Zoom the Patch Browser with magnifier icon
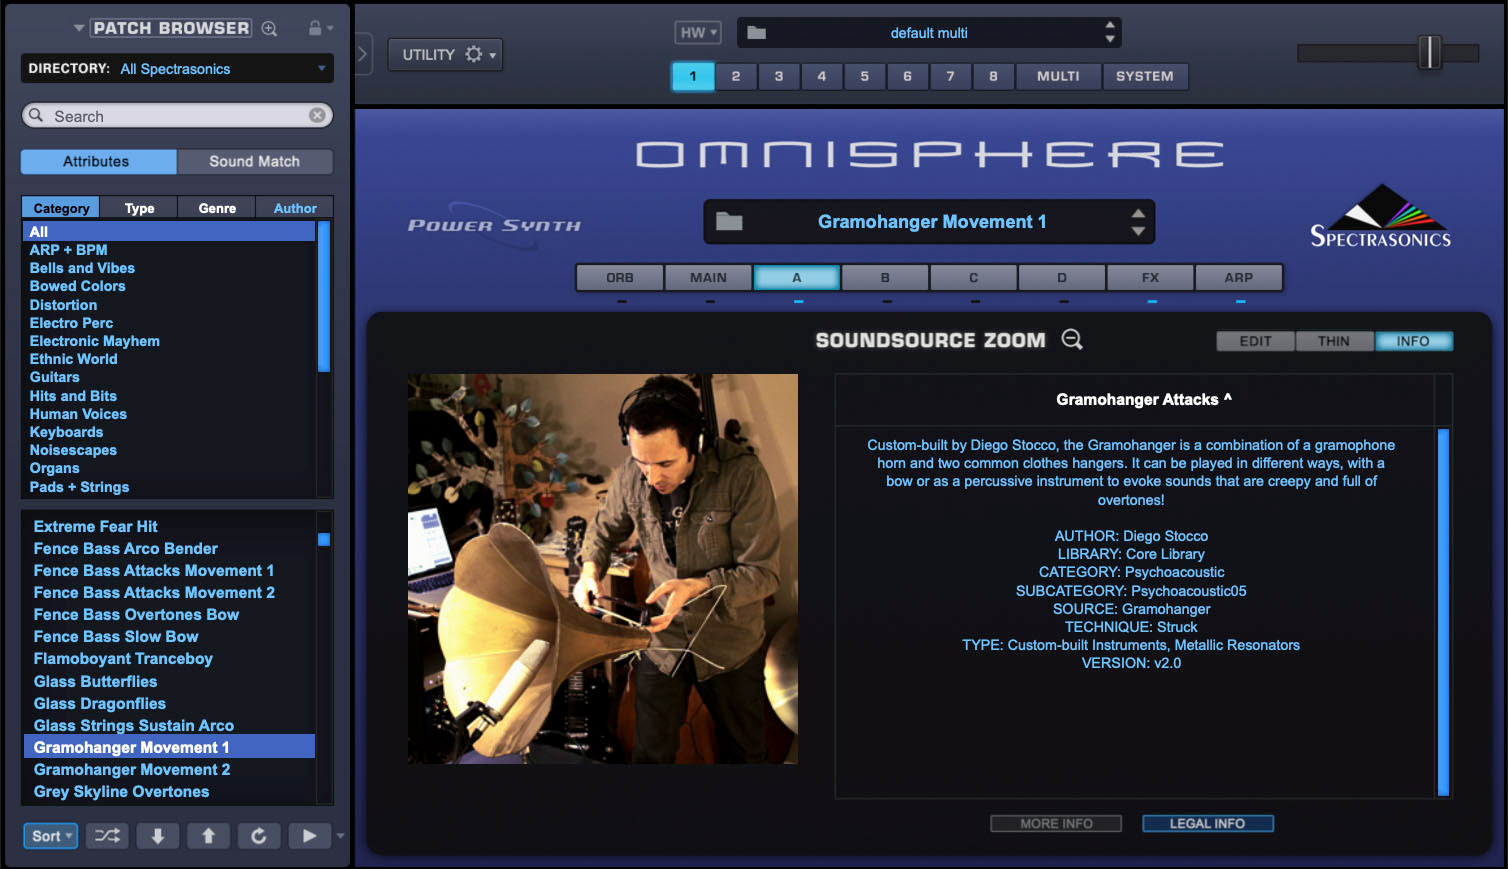Viewport: 1508px width, 869px height. 269,28
